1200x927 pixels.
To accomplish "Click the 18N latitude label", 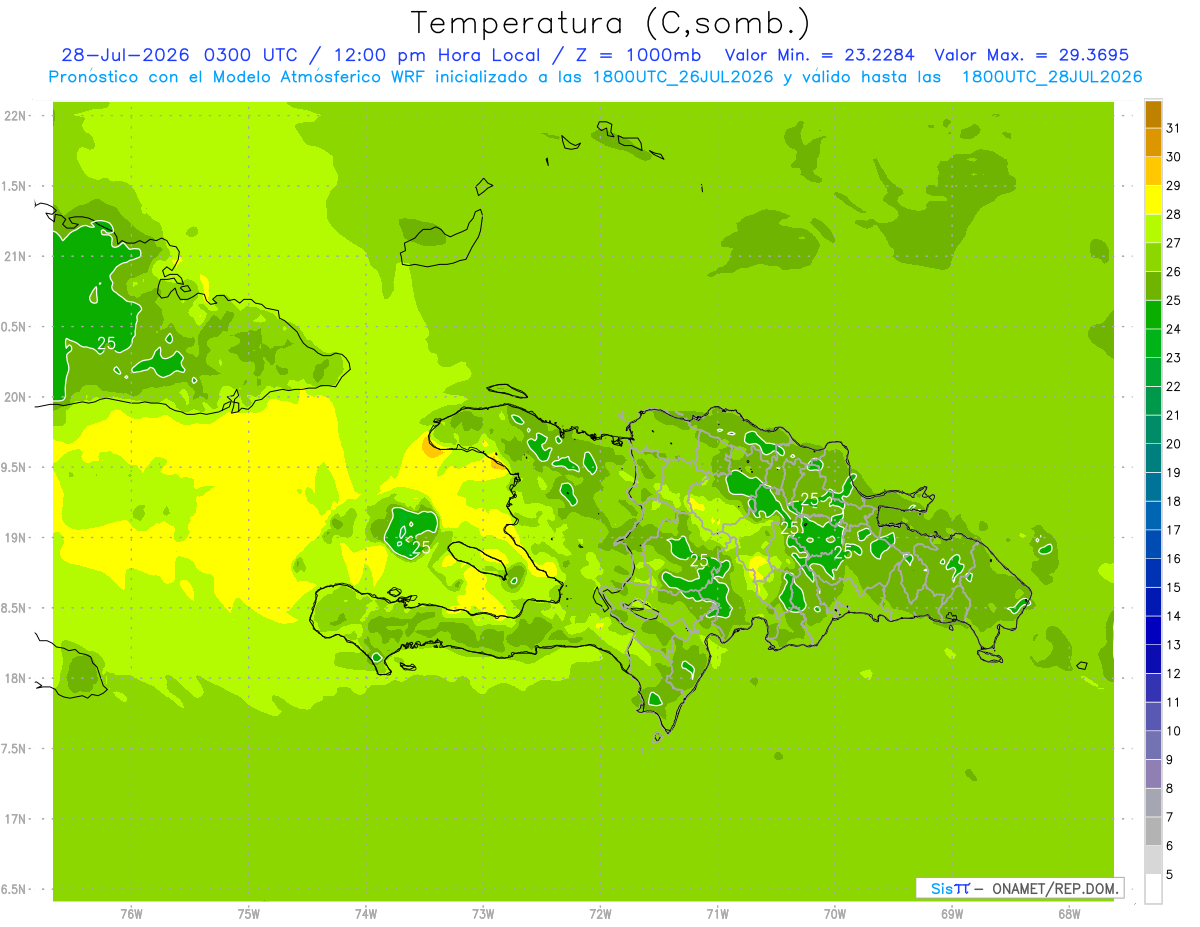I will (x=16, y=678).
